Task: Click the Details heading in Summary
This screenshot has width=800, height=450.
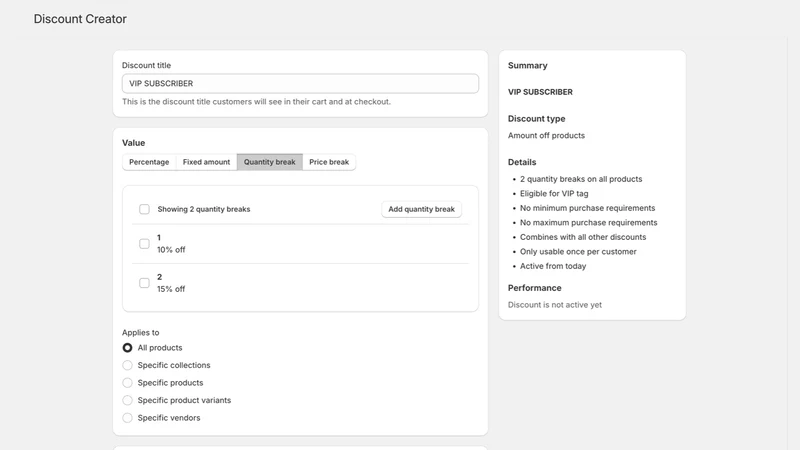Action: (522, 162)
